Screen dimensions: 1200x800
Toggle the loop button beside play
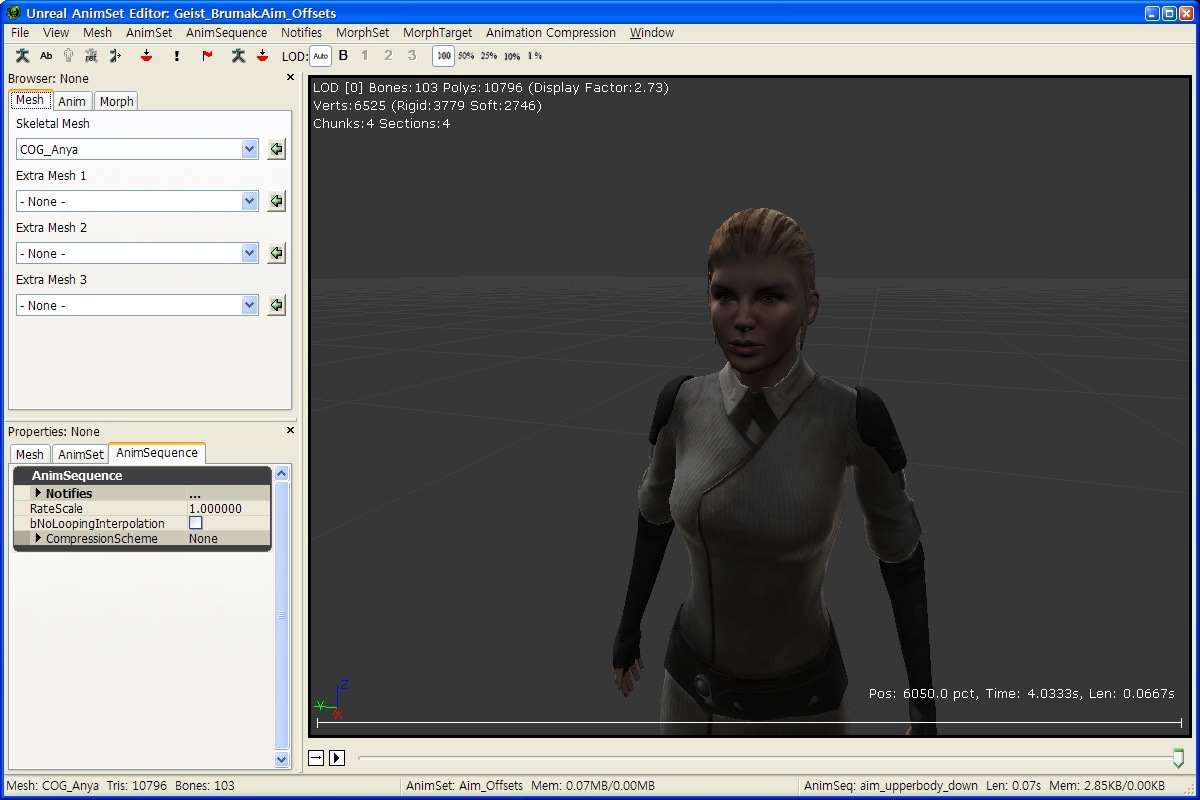316,758
